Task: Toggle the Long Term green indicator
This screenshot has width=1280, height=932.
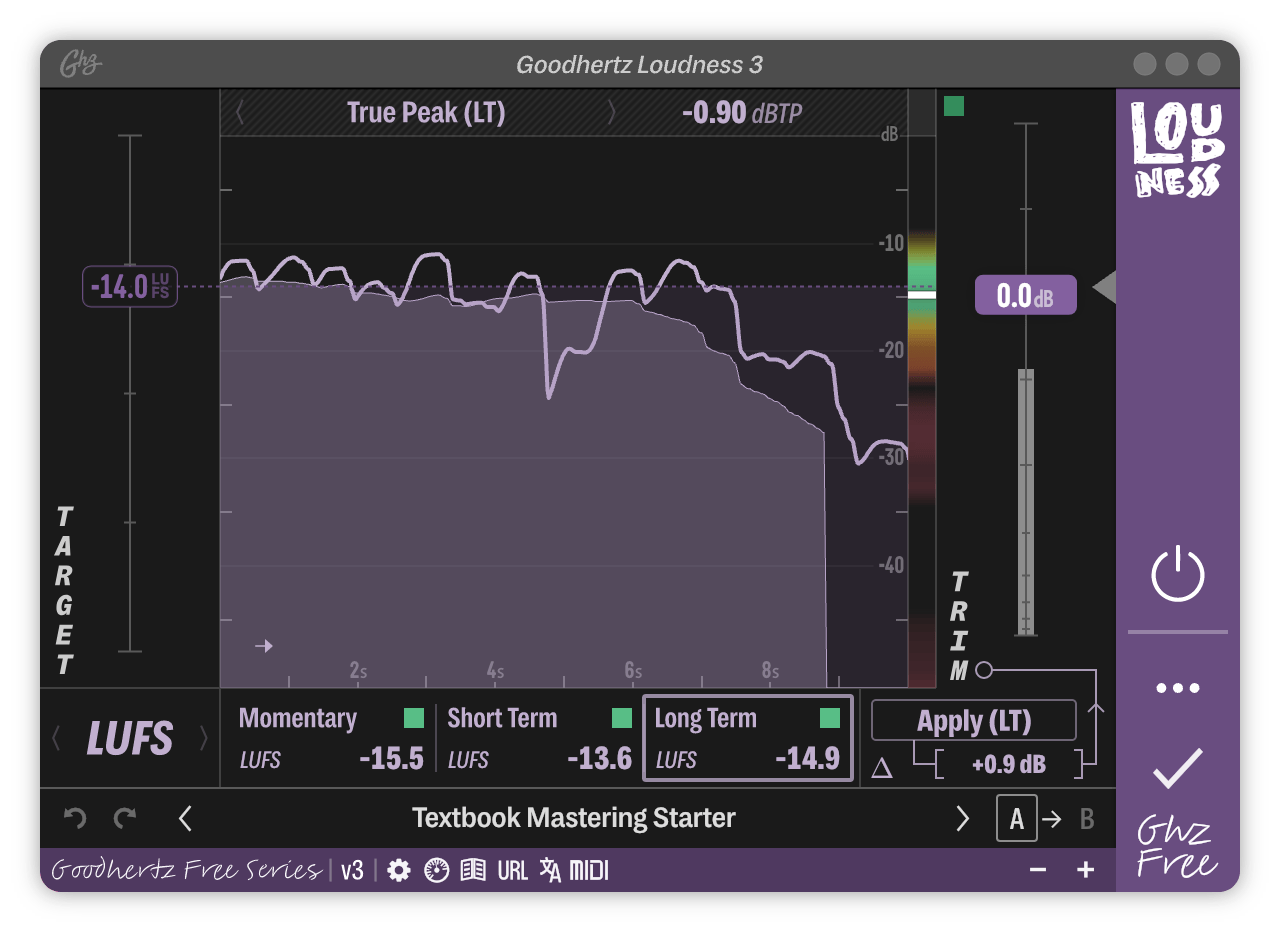Action: click(x=830, y=718)
